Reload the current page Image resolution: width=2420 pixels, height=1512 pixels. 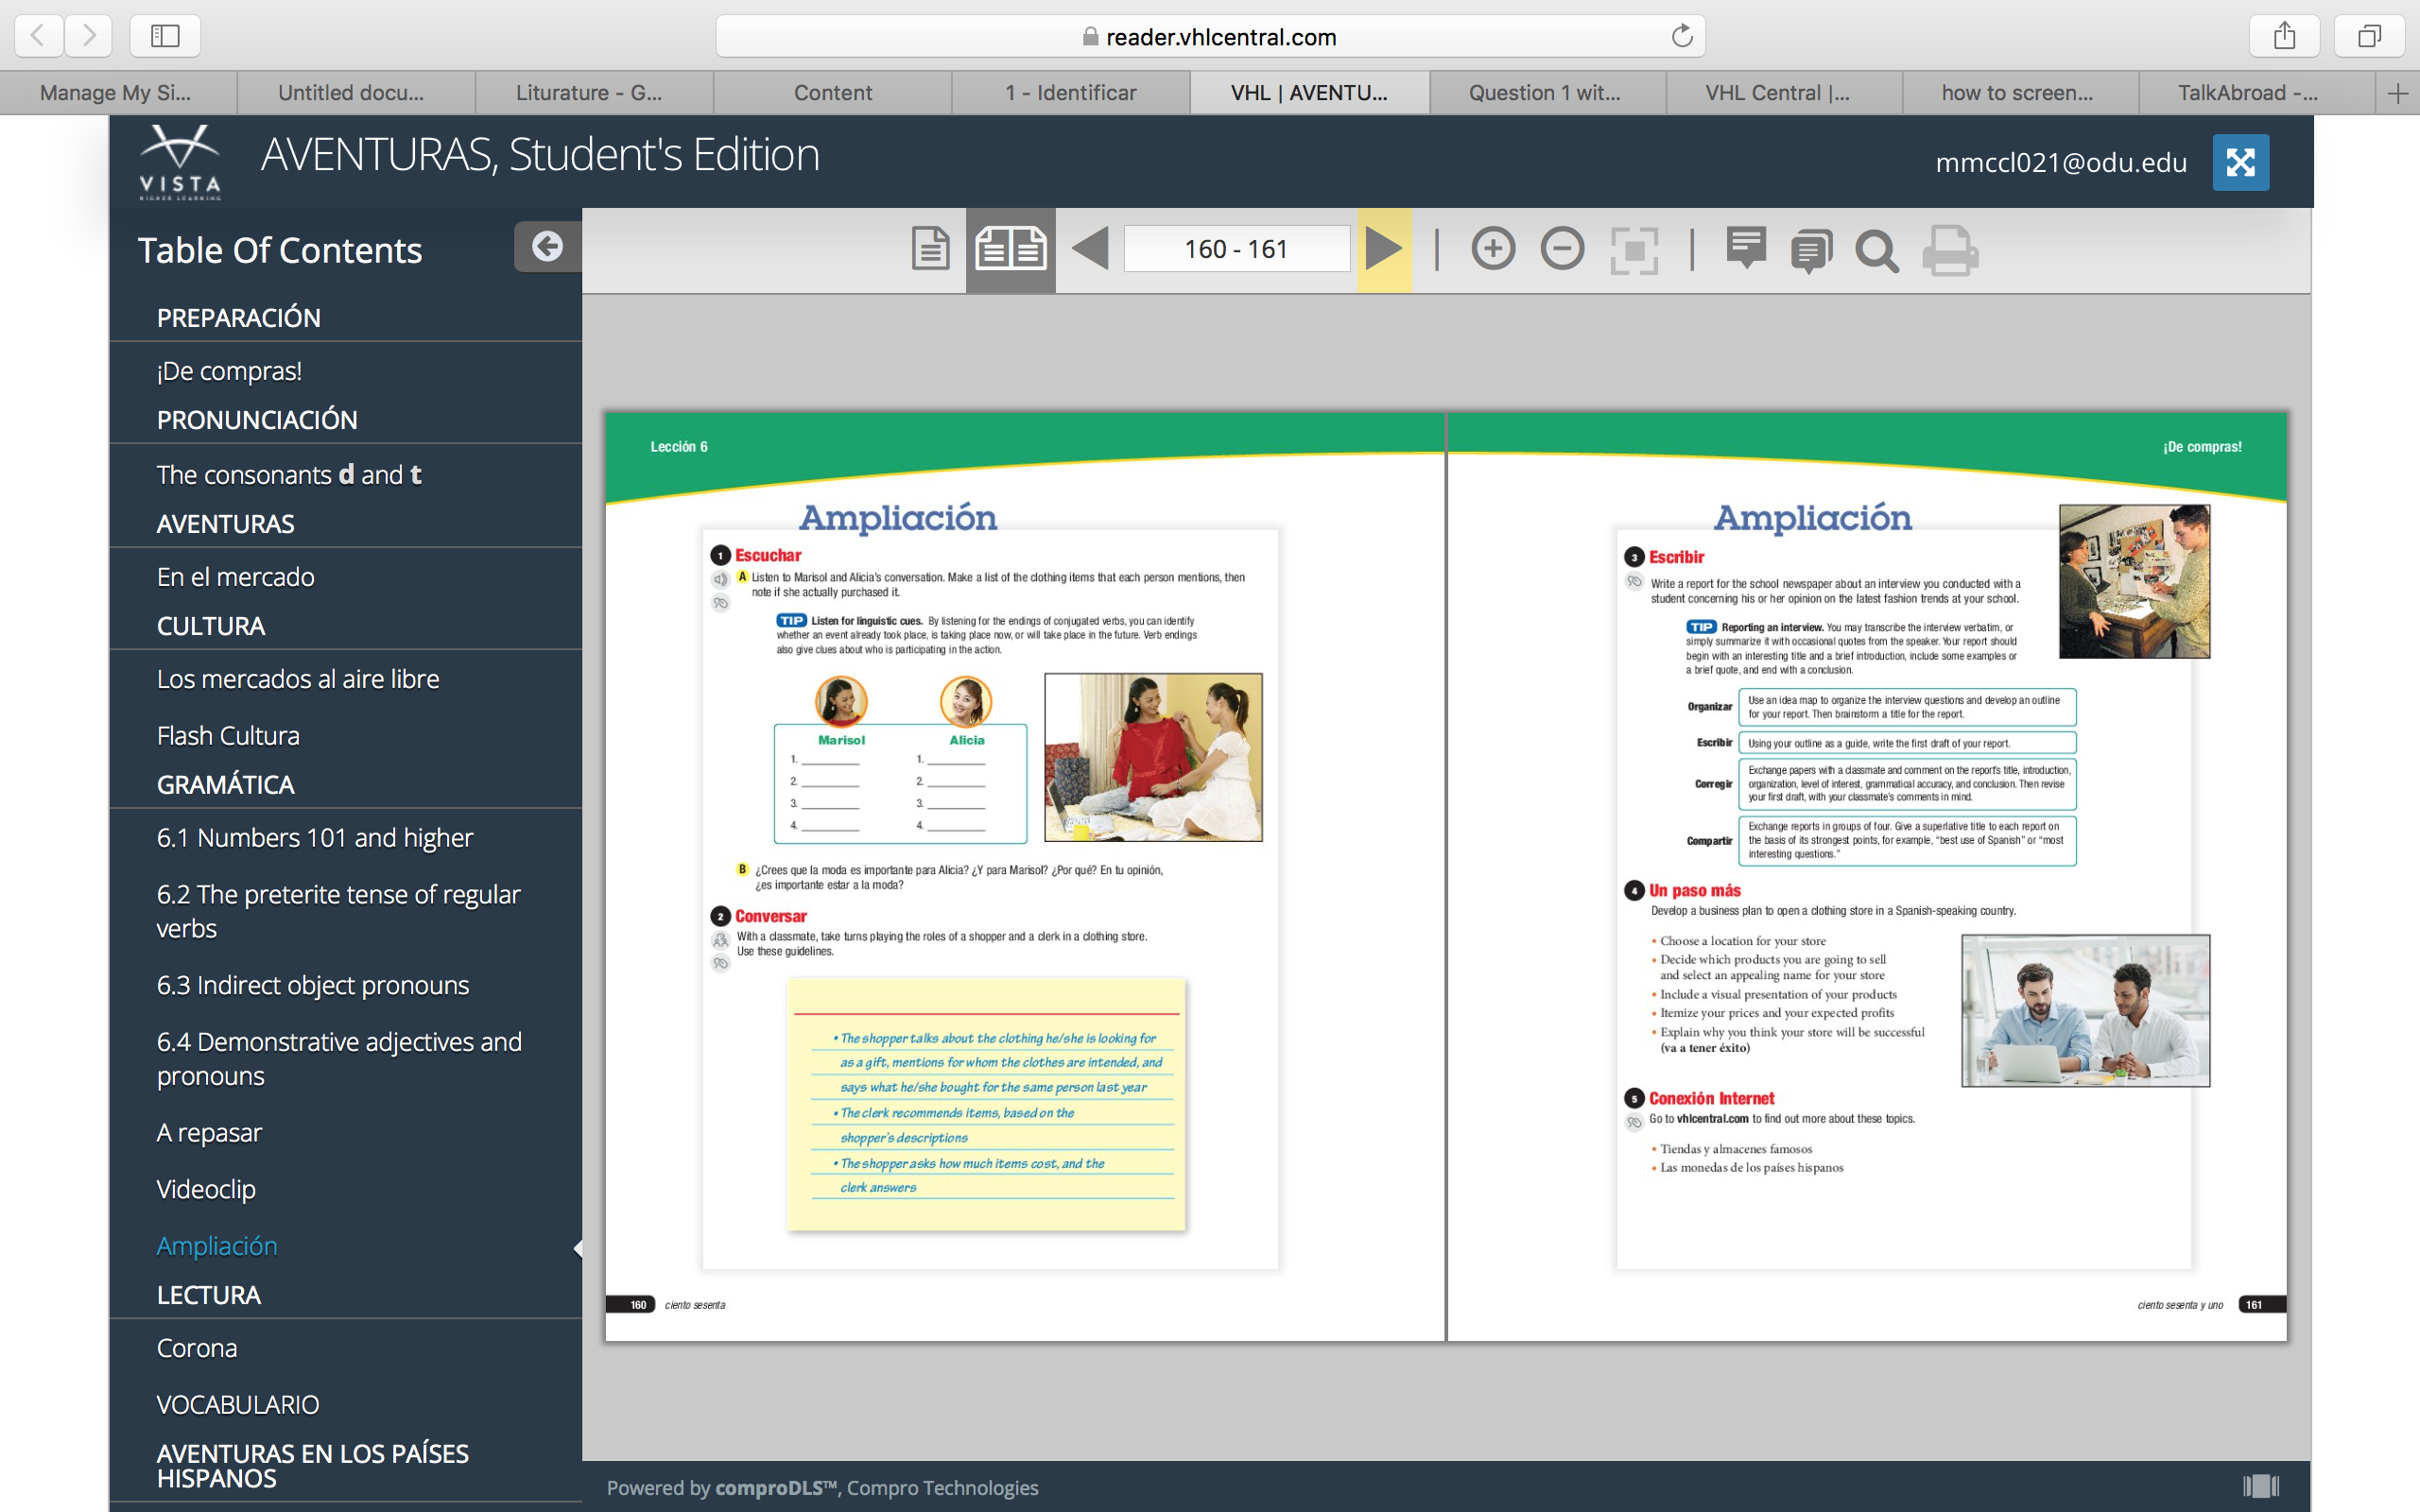(x=1682, y=36)
